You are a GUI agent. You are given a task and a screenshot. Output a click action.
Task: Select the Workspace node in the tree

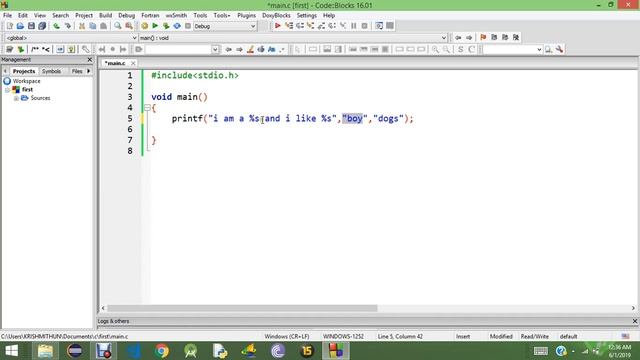26,81
